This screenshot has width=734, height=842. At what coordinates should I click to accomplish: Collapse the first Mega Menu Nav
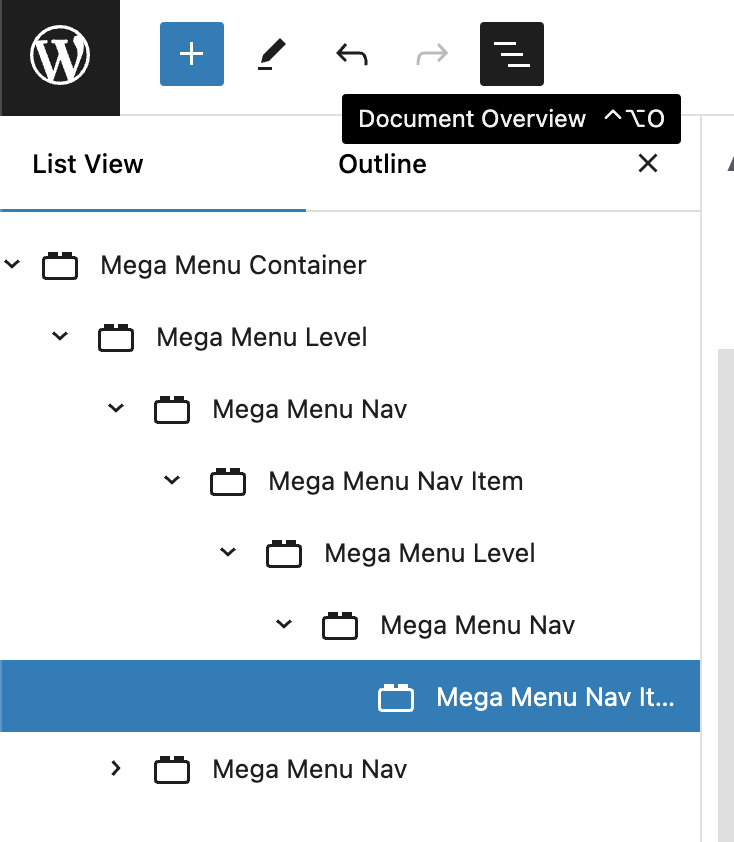tap(116, 409)
